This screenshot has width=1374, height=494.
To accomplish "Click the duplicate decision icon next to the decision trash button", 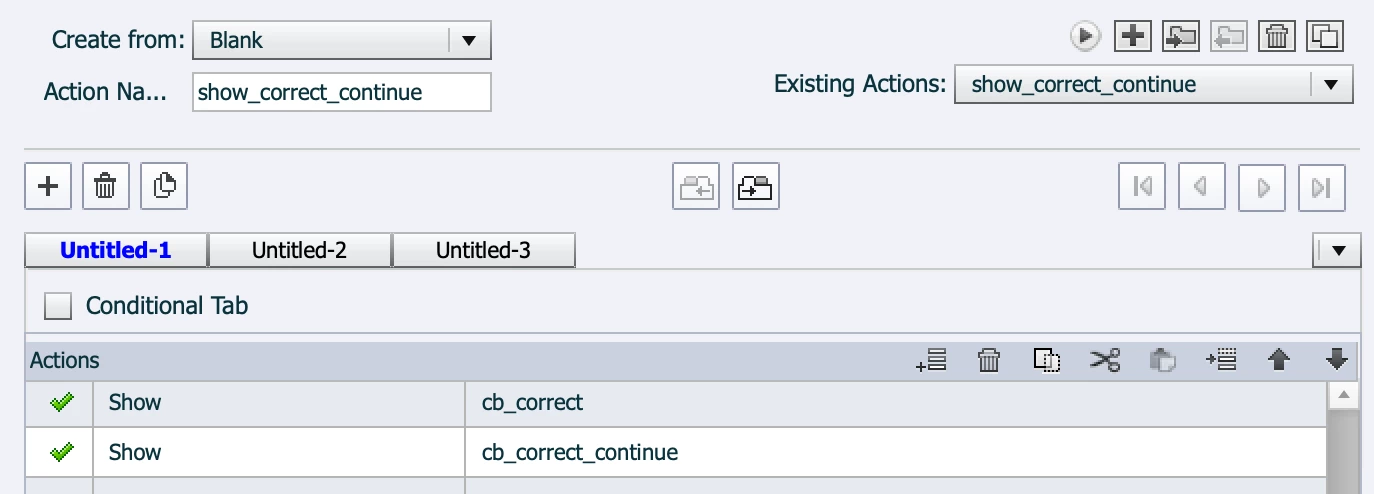I will (165, 186).
